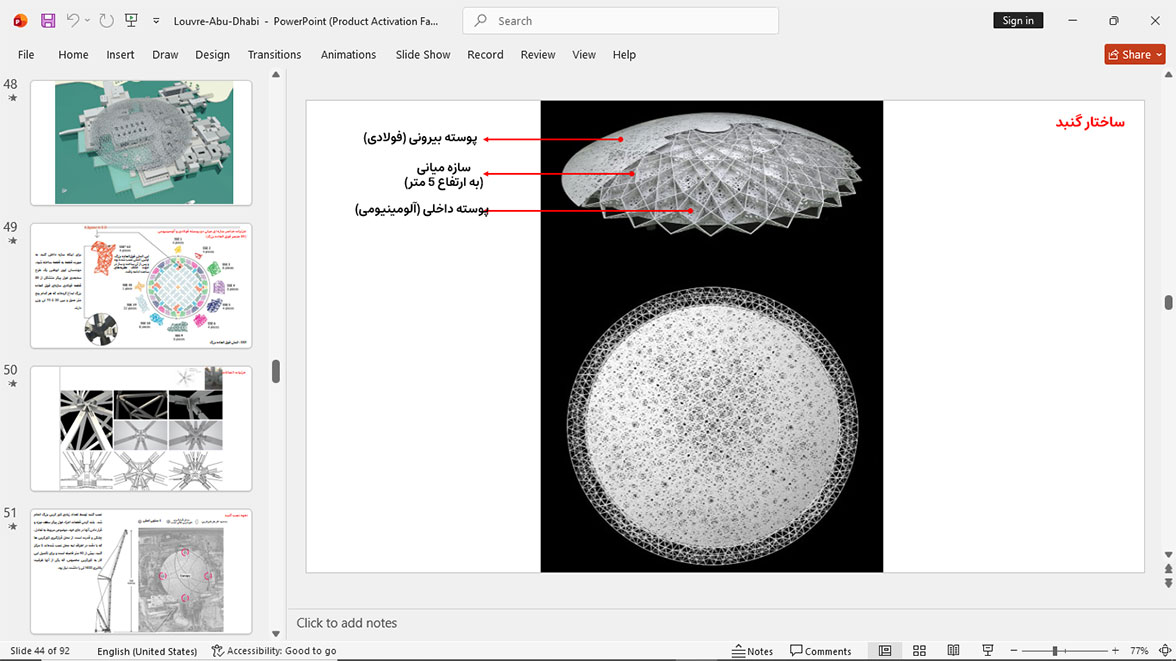Toggle the Comments pane button

coord(820,651)
